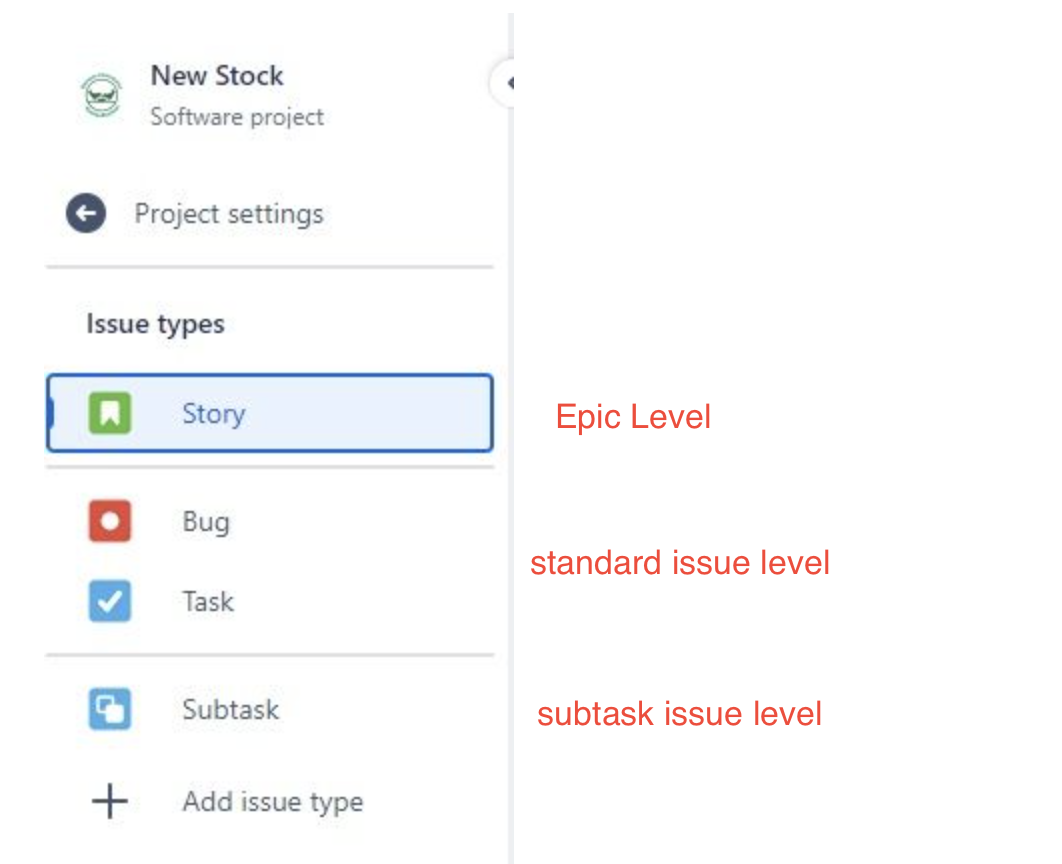Click the blue Task checkmark icon
The width and height of the screenshot is (1062, 864).
tap(110, 601)
